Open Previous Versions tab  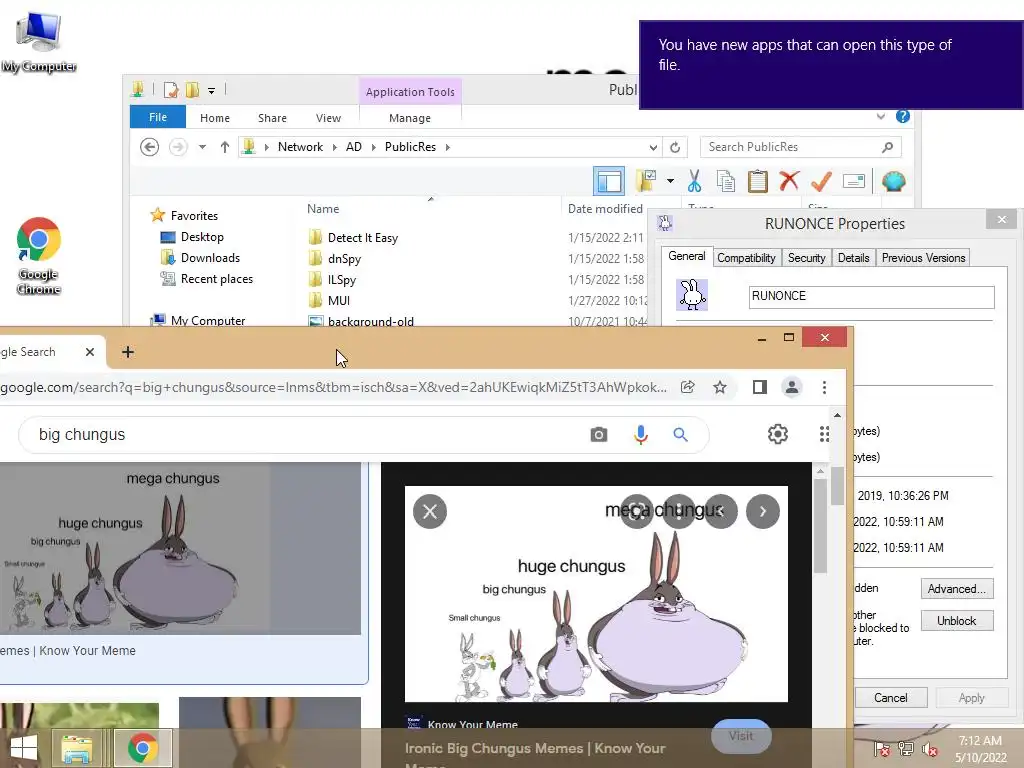coord(923,258)
